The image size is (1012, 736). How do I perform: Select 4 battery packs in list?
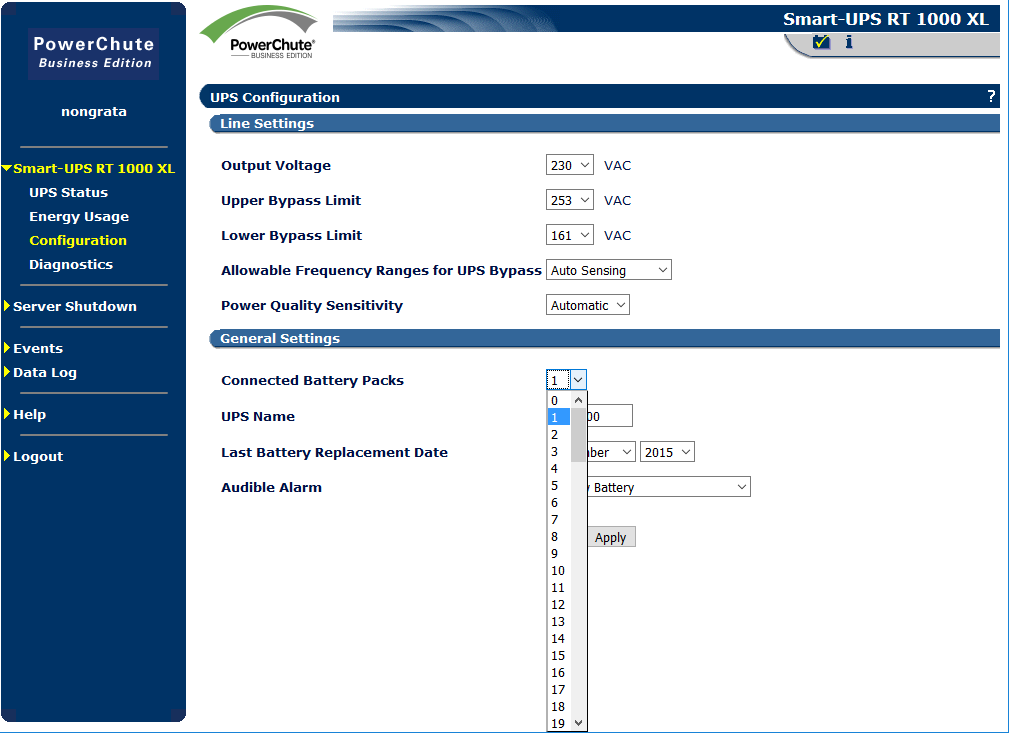pos(559,468)
